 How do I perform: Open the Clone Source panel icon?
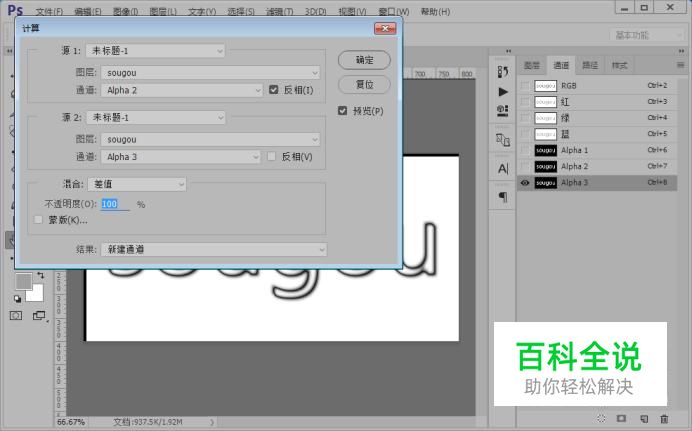pos(503,140)
